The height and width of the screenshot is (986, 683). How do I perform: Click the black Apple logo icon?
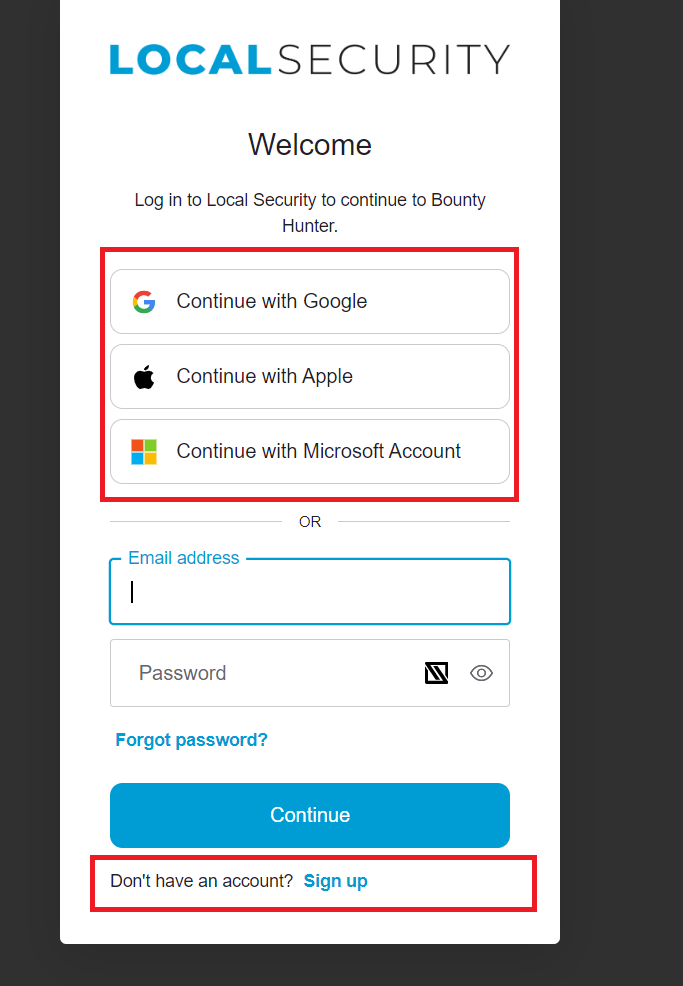pyautogui.click(x=144, y=377)
